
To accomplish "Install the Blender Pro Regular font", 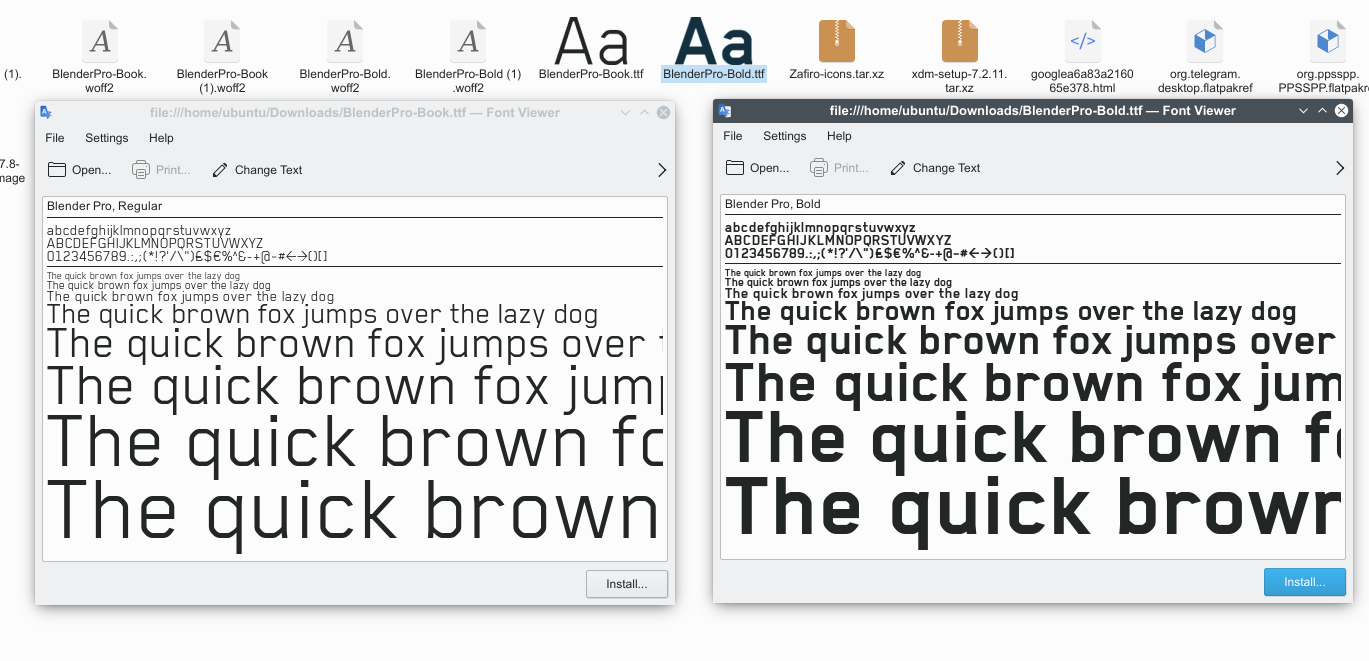I will pyautogui.click(x=627, y=584).
